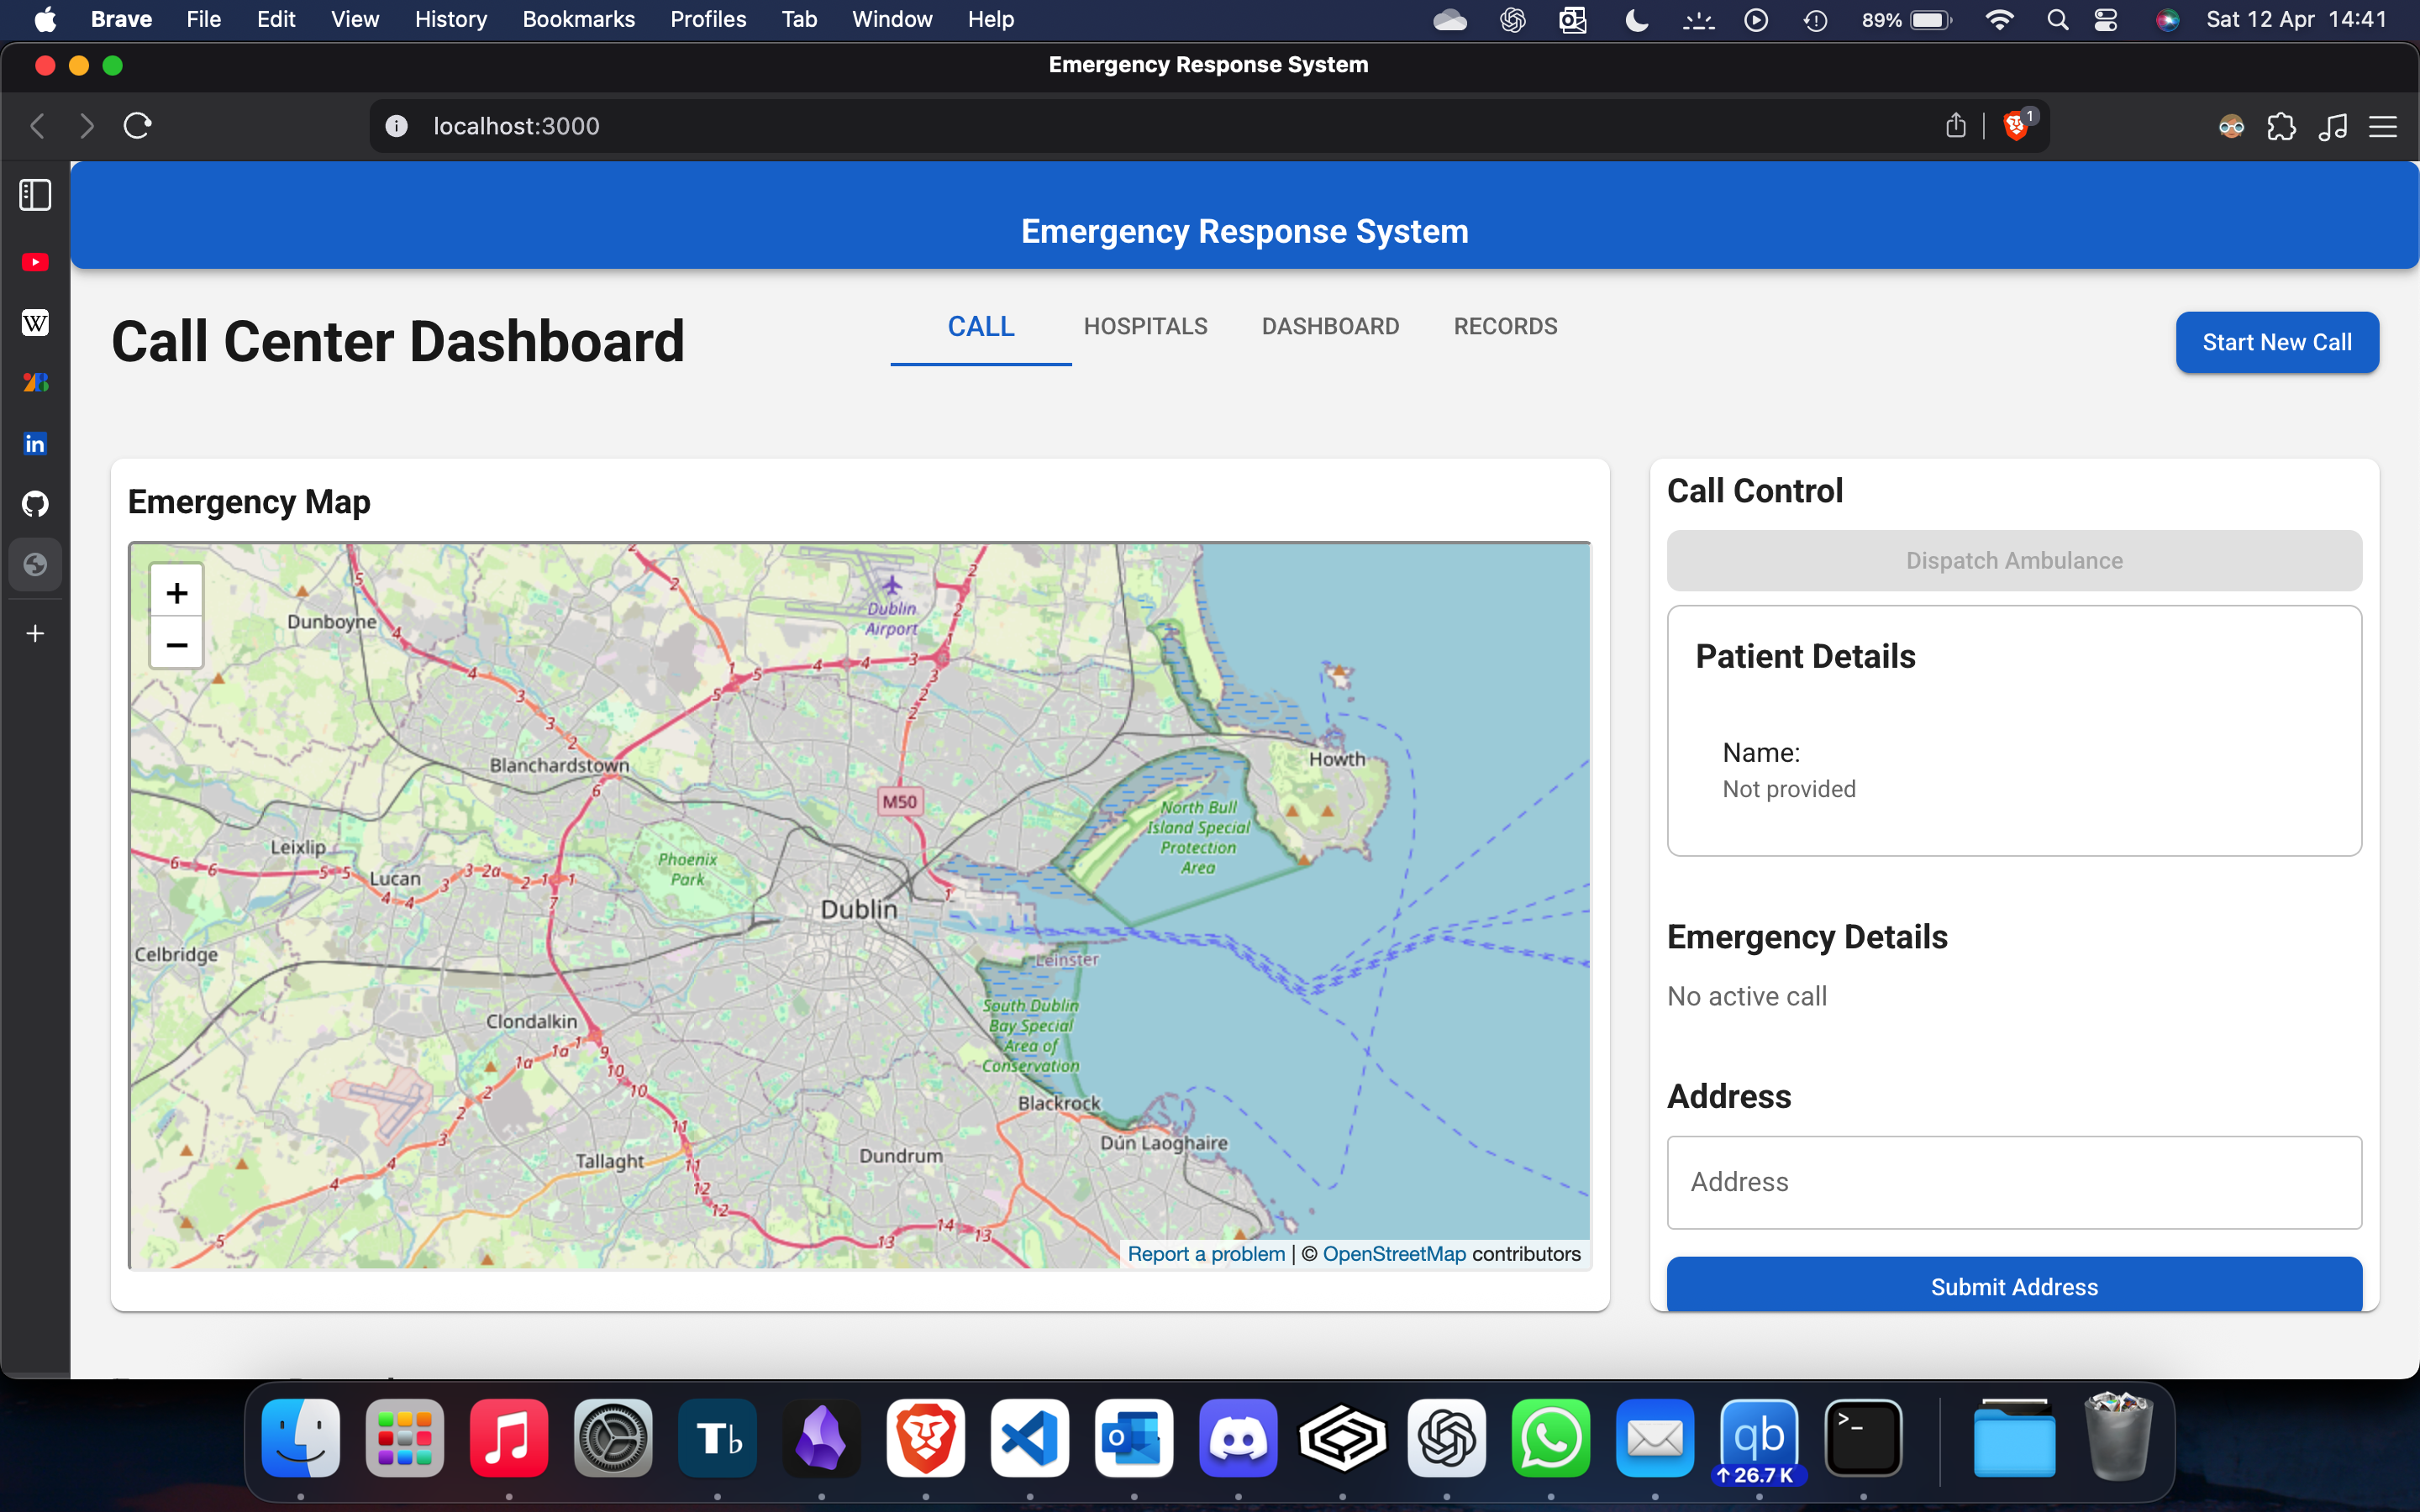The width and height of the screenshot is (2420, 1512).
Task: Click the share icon in address bar
Action: (x=1955, y=126)
